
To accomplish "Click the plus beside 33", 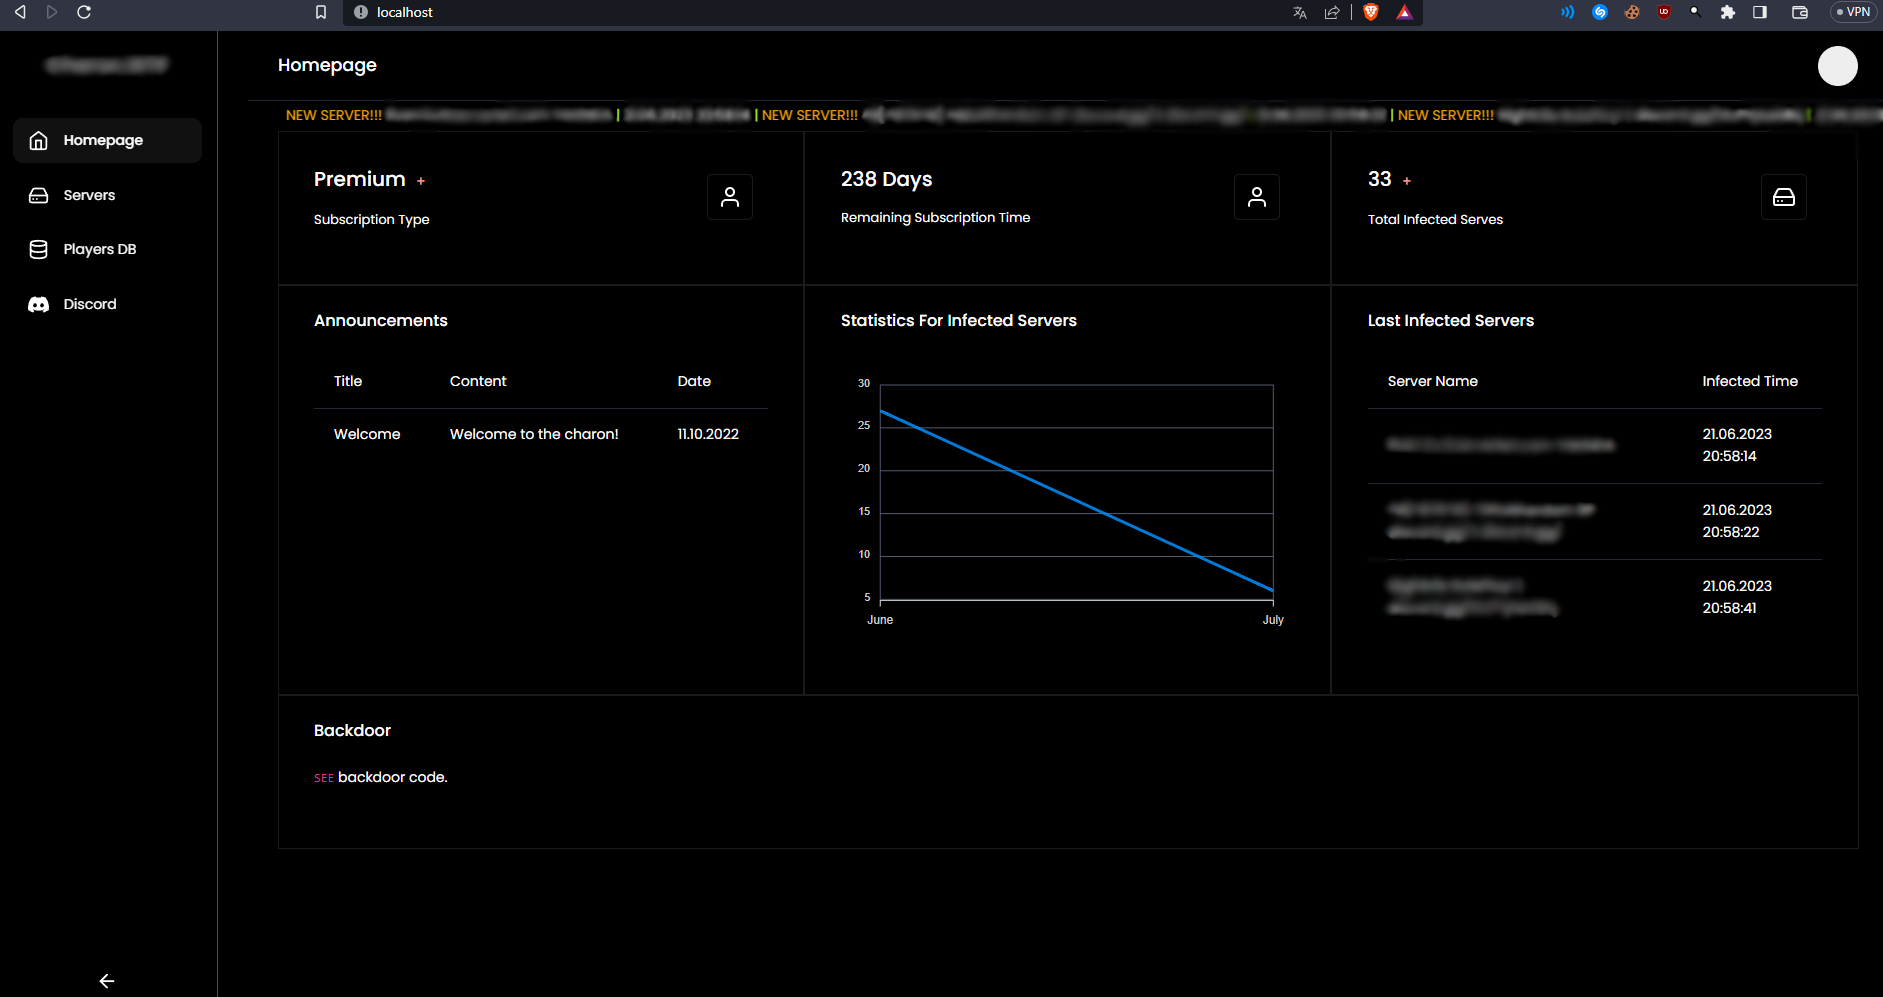I will coord(1407,181).
